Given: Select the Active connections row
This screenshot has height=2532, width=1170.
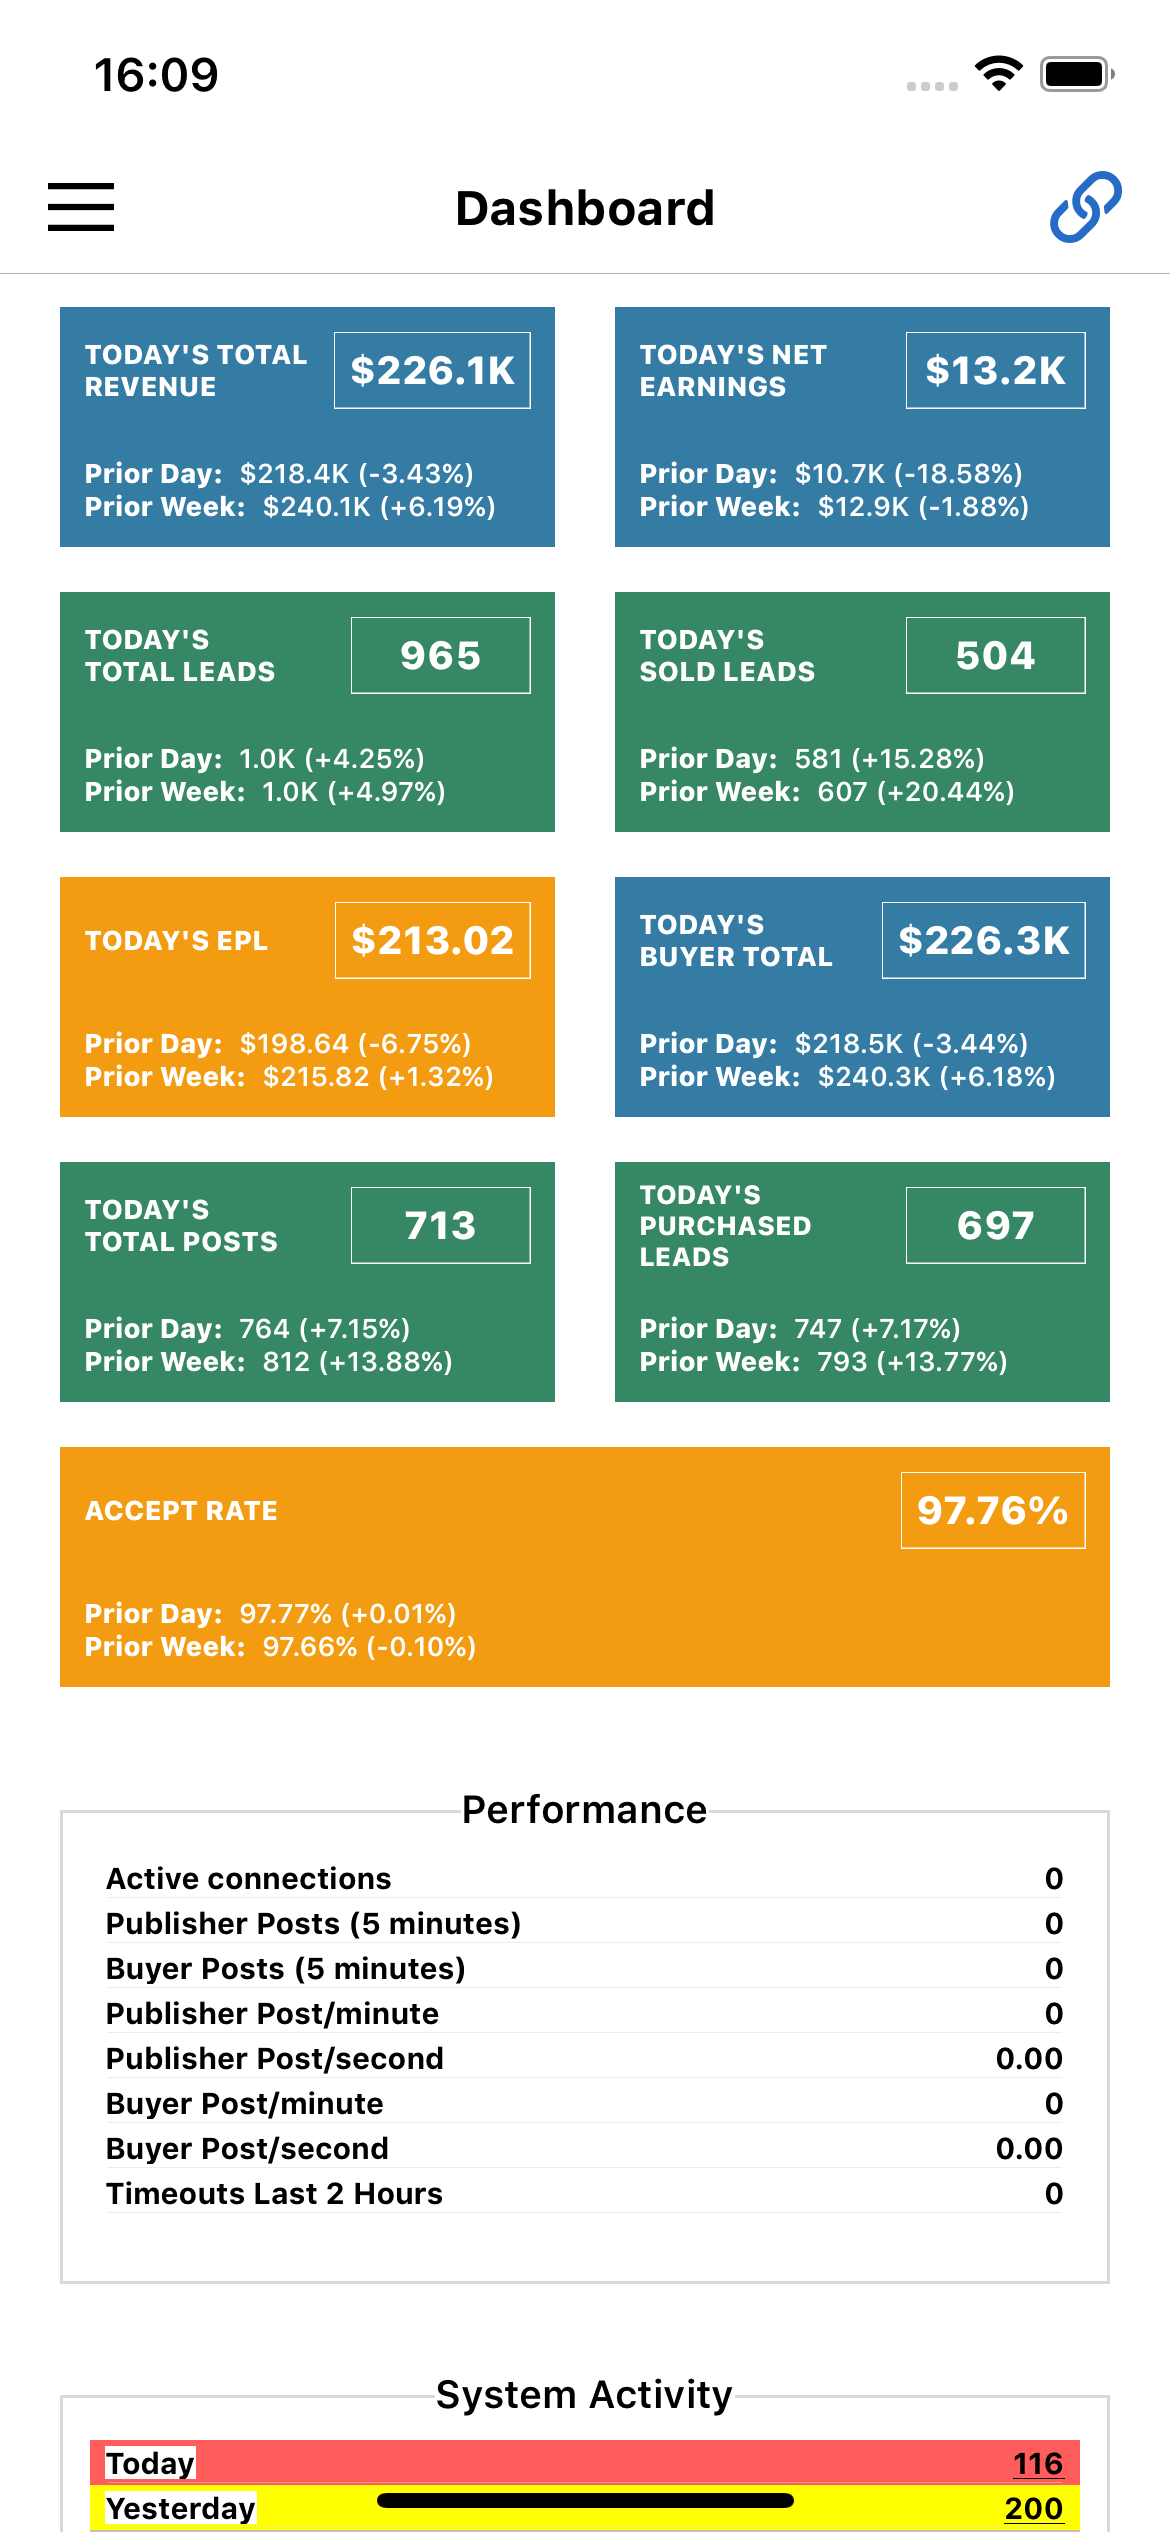Looking at the screenshot, I should pos(585,1878).
